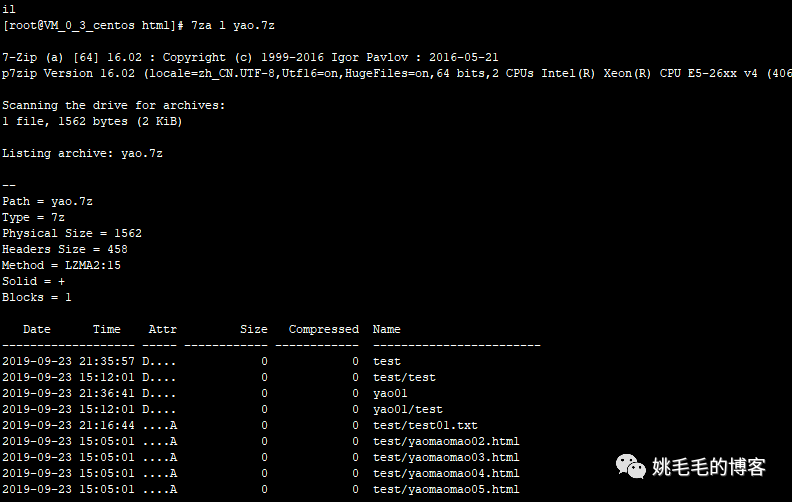Click the 'Compressed' column header
Image resolution: width=792 pixels, height=502 pixels.
coord(324,329)
